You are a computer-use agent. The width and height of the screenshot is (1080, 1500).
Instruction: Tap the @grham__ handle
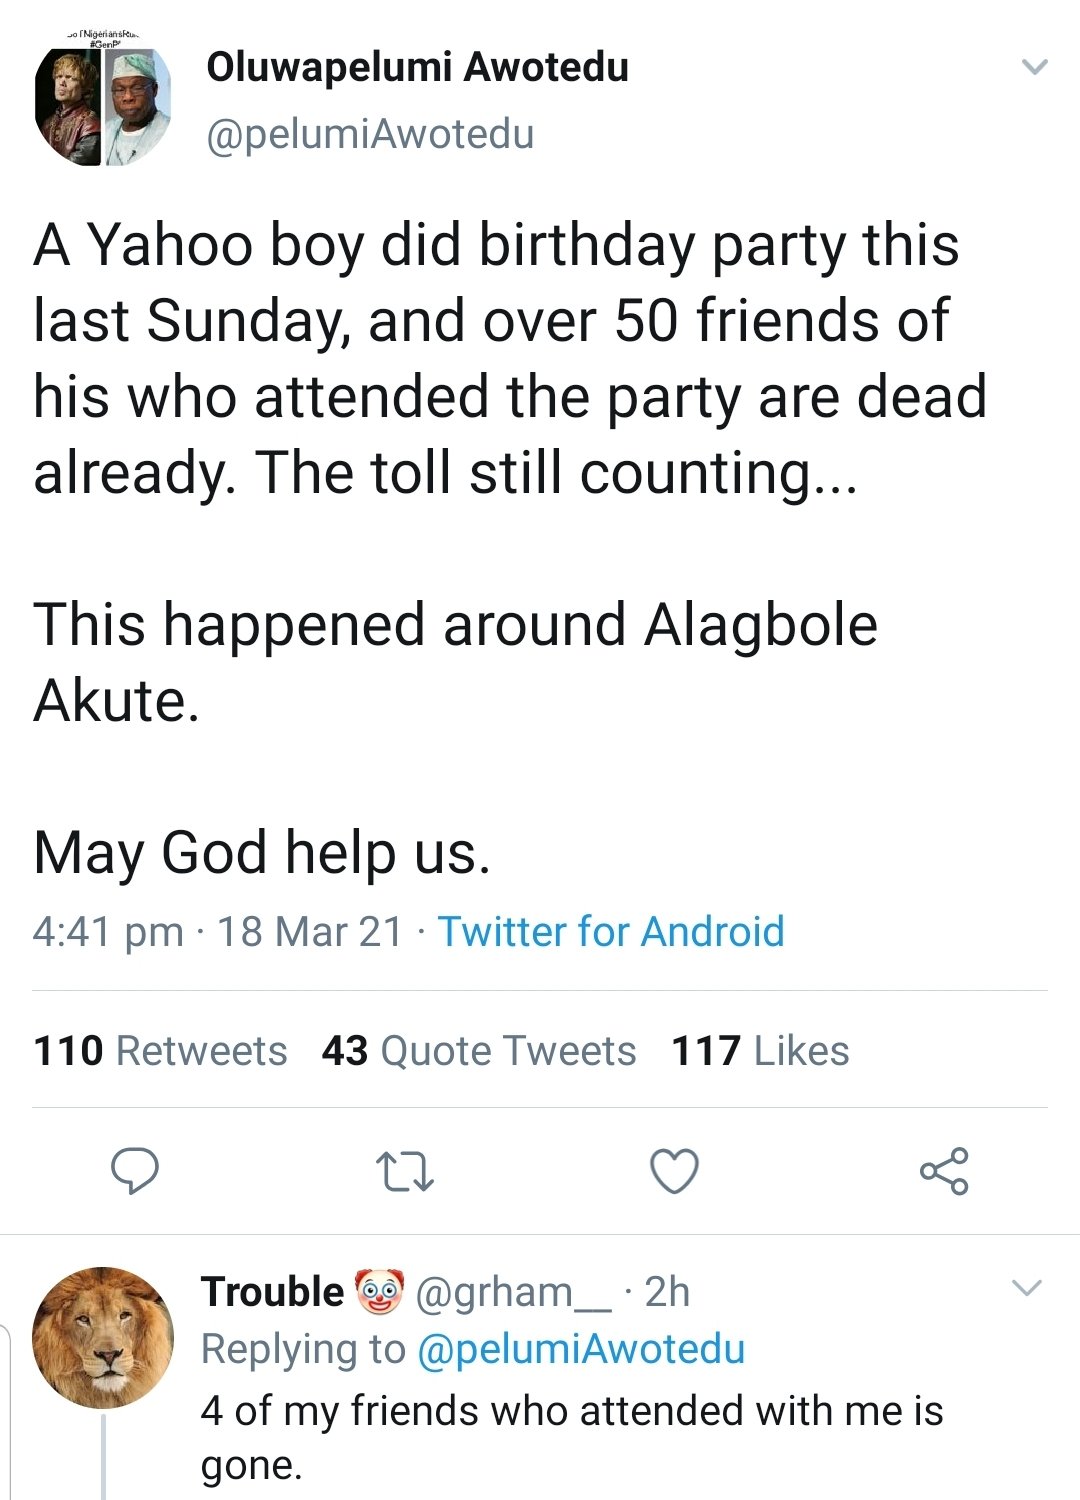tap(512, 1292)
